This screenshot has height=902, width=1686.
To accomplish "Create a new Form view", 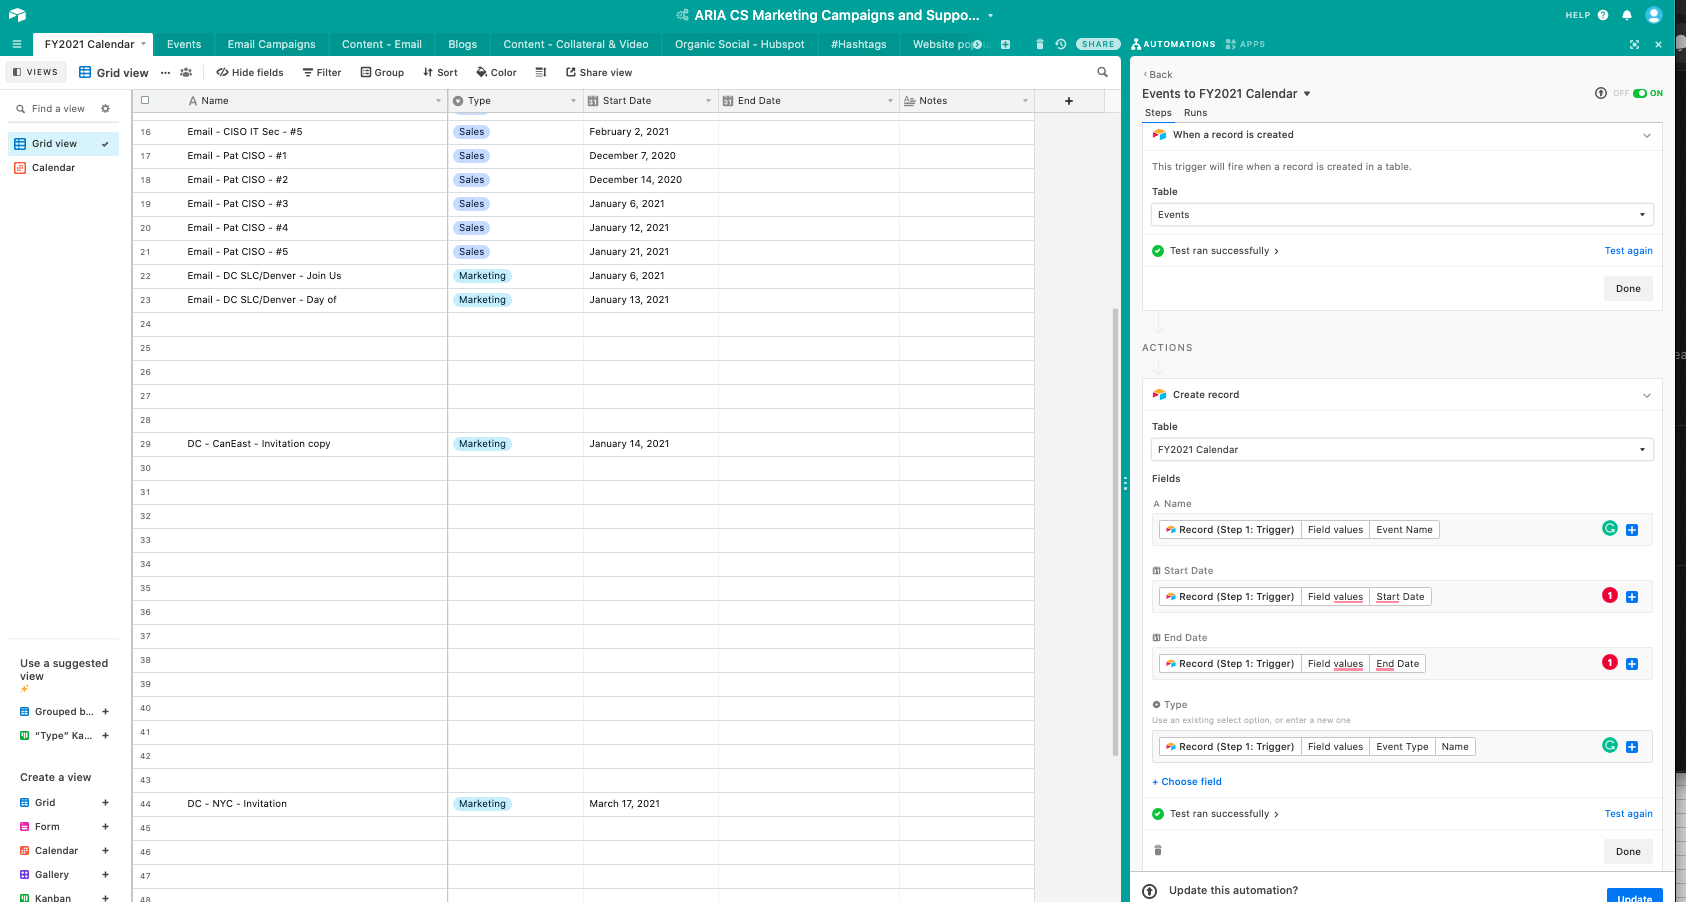I will [x=64, y=827].
